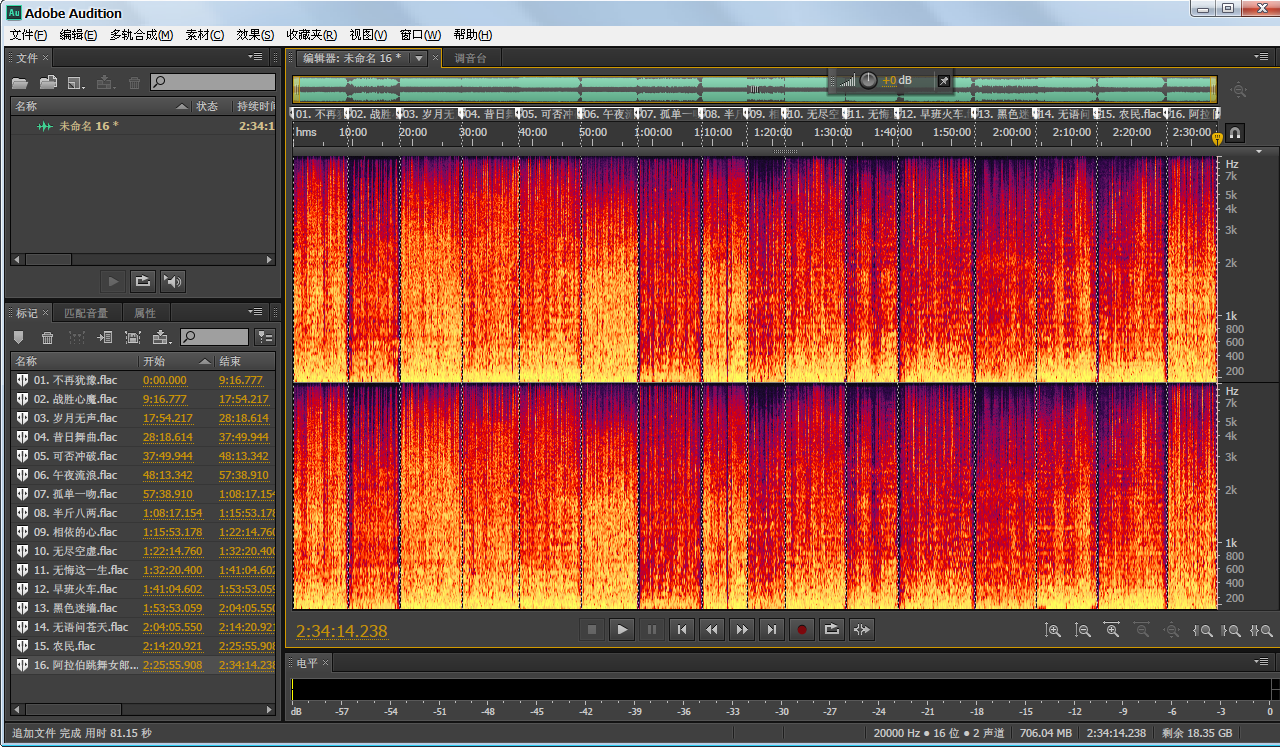Click the Record button in transport controls

coord(801,629)
